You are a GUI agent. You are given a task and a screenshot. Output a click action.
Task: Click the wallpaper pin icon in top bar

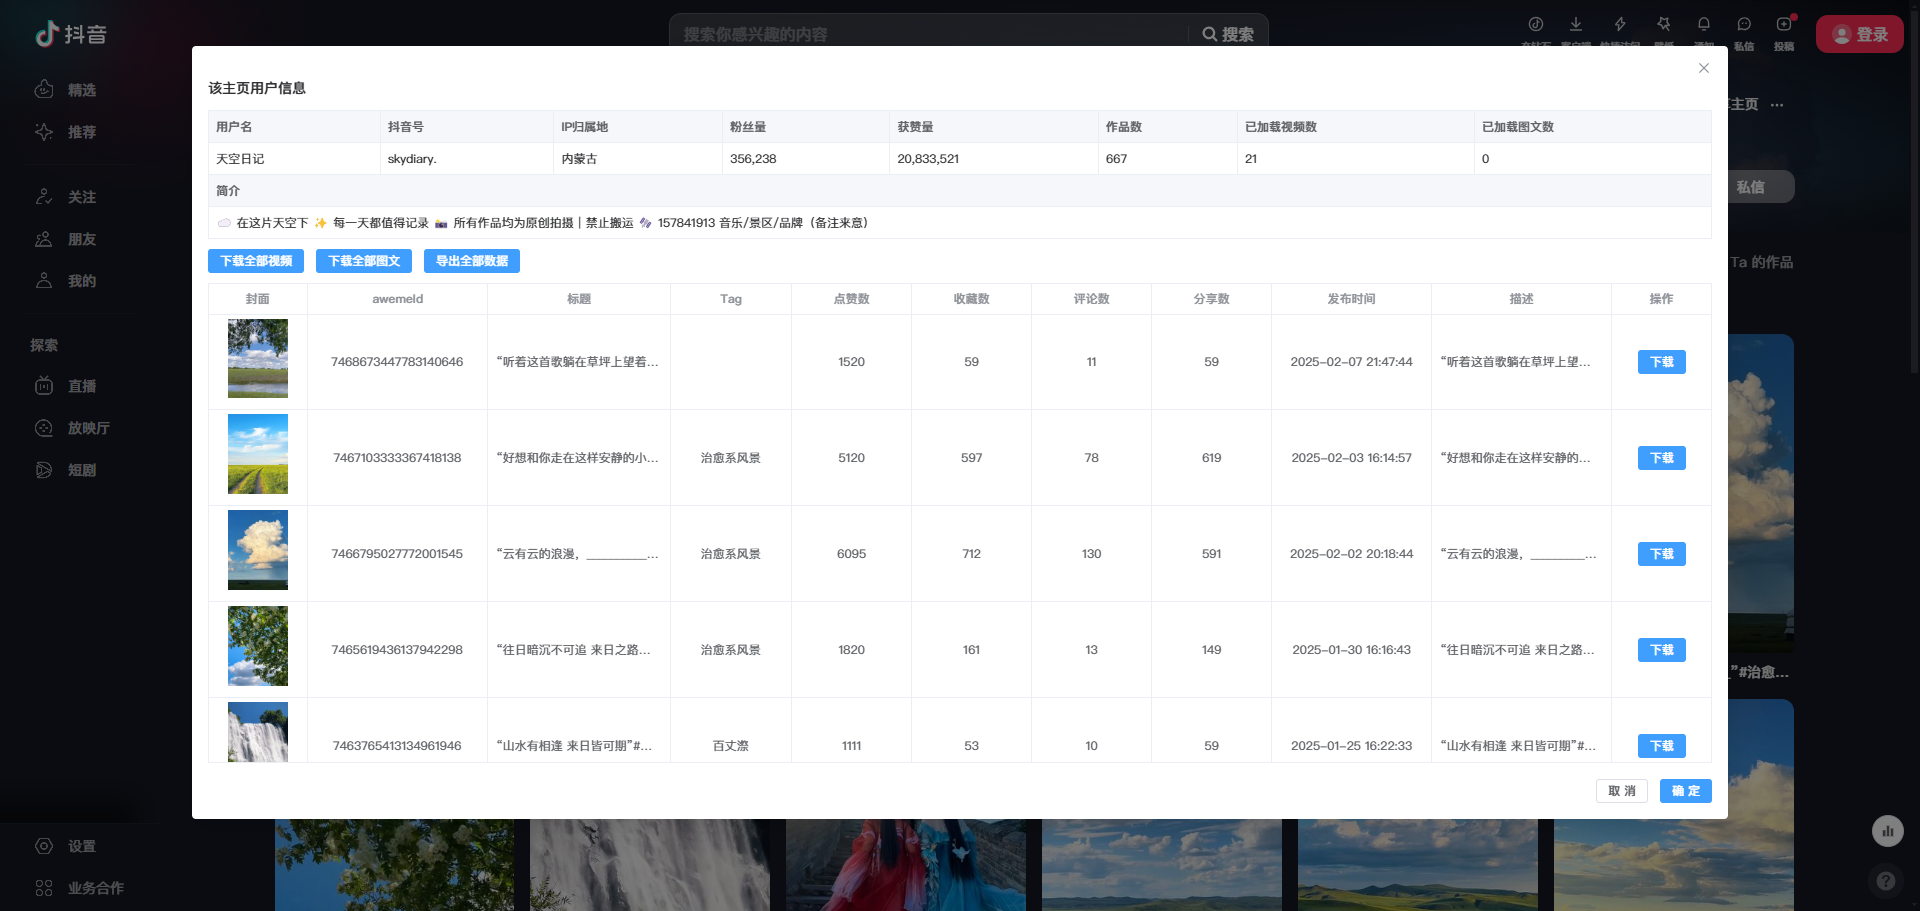(x=1664, y=24)
